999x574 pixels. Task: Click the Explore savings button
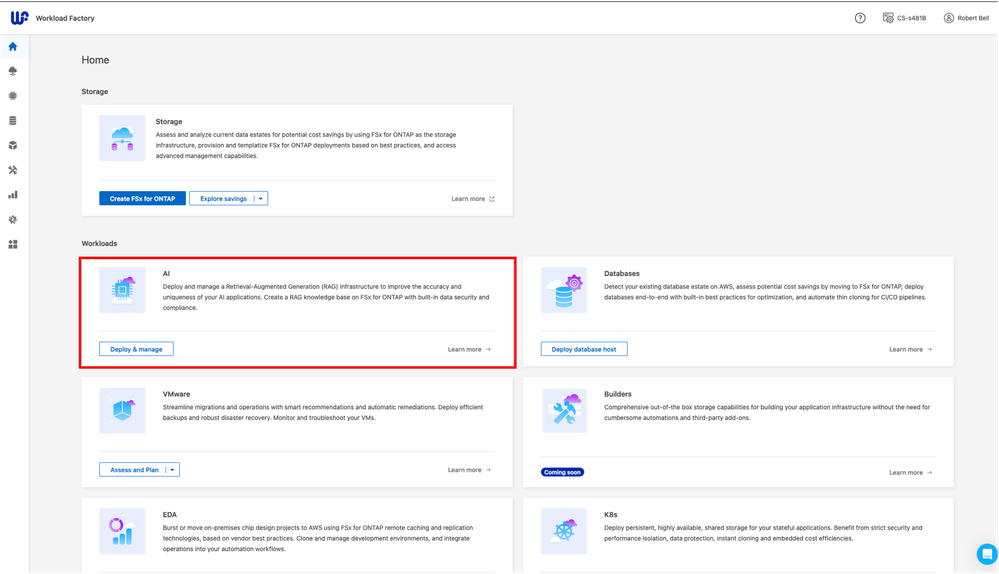pyautogui.click(x=223, y=199)
